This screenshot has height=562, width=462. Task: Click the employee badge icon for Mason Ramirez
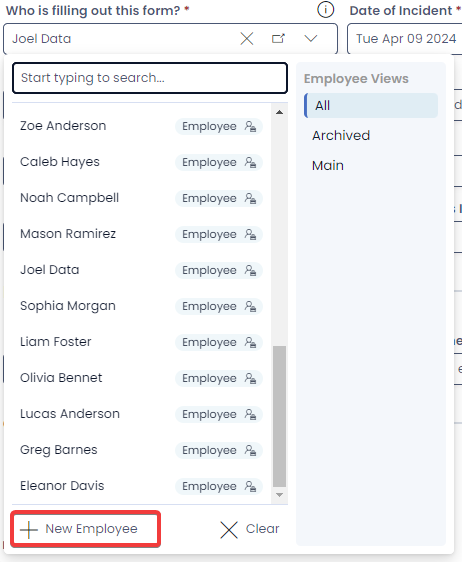point(250,234)
